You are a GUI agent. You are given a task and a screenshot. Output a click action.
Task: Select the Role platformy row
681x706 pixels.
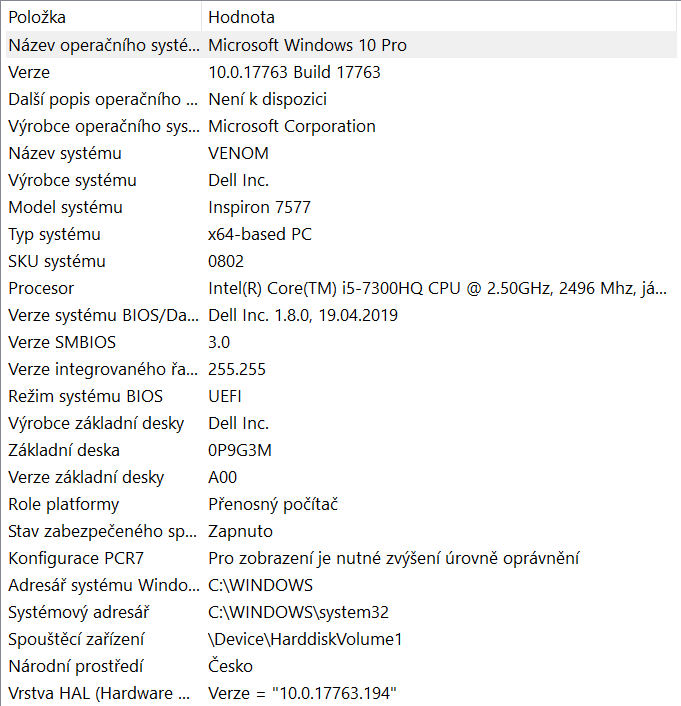(x=63, y=504)
